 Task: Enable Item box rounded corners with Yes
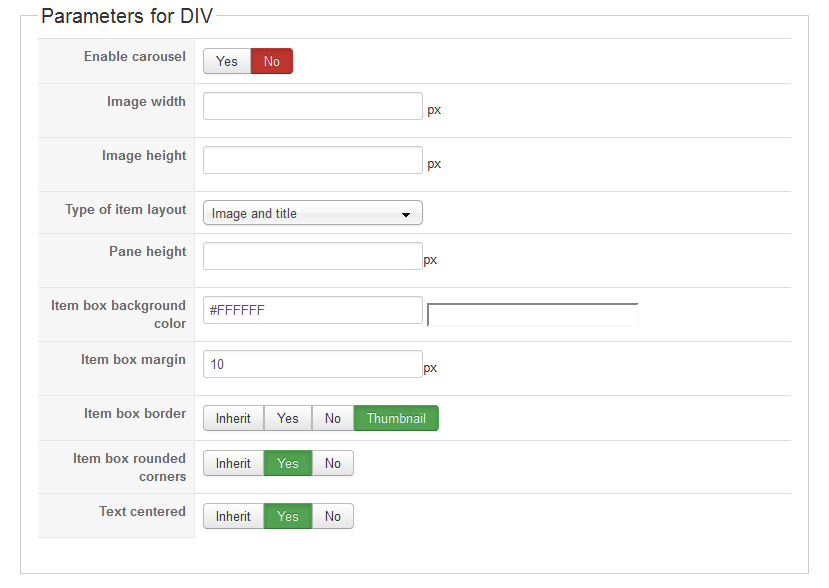point(288,463)
